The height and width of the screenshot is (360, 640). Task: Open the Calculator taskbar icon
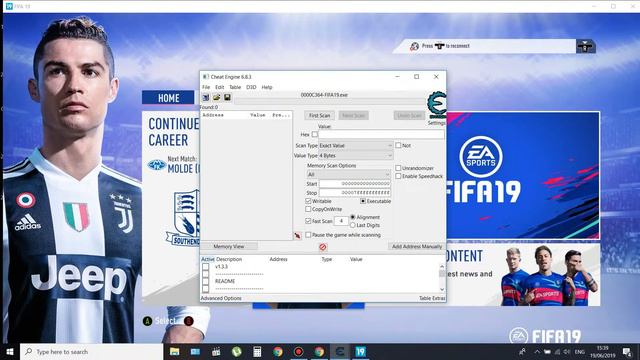pyautogui.click(x=257, y=351)
